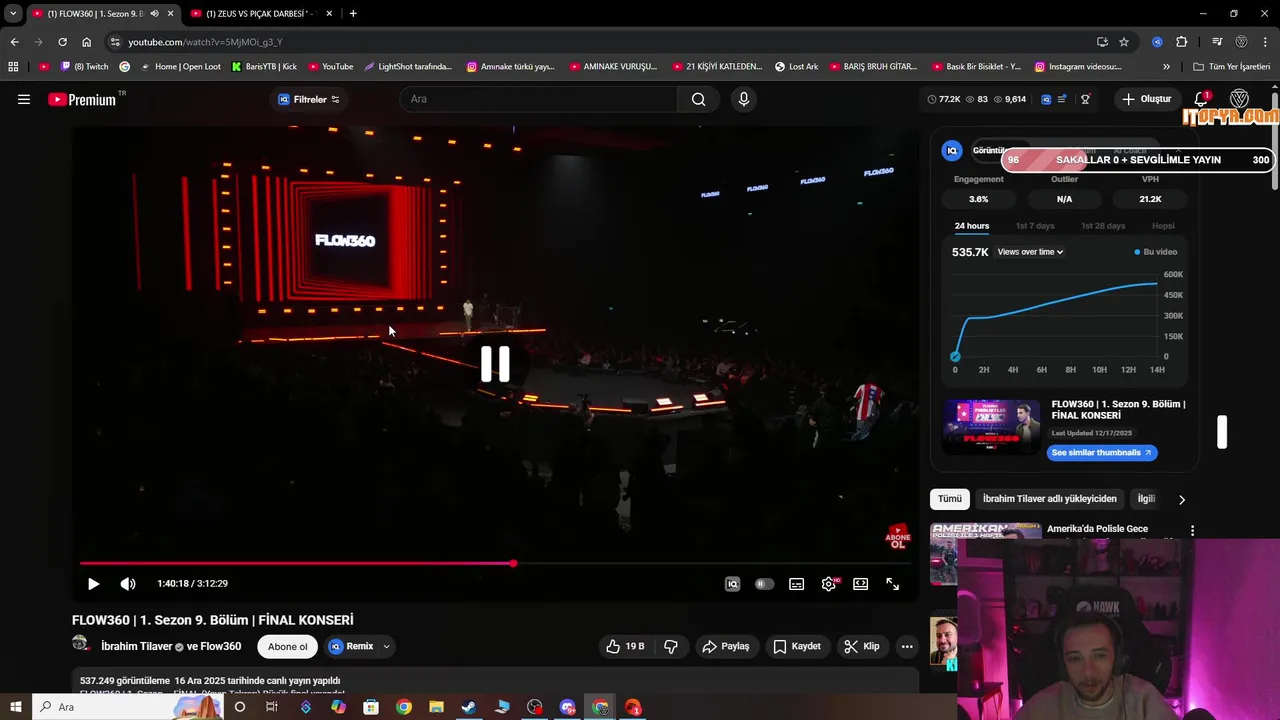
Task: Click the video progress bar scrubber
Action: (513, 564)
